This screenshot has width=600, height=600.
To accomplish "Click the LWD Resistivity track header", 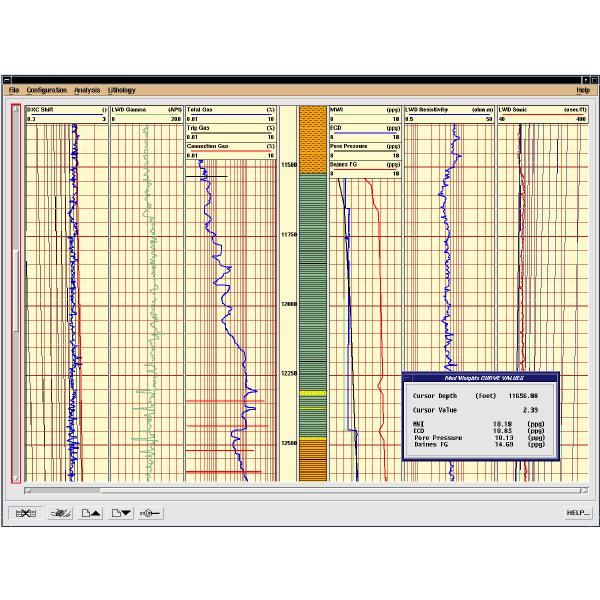I will (x=449, y=109).
